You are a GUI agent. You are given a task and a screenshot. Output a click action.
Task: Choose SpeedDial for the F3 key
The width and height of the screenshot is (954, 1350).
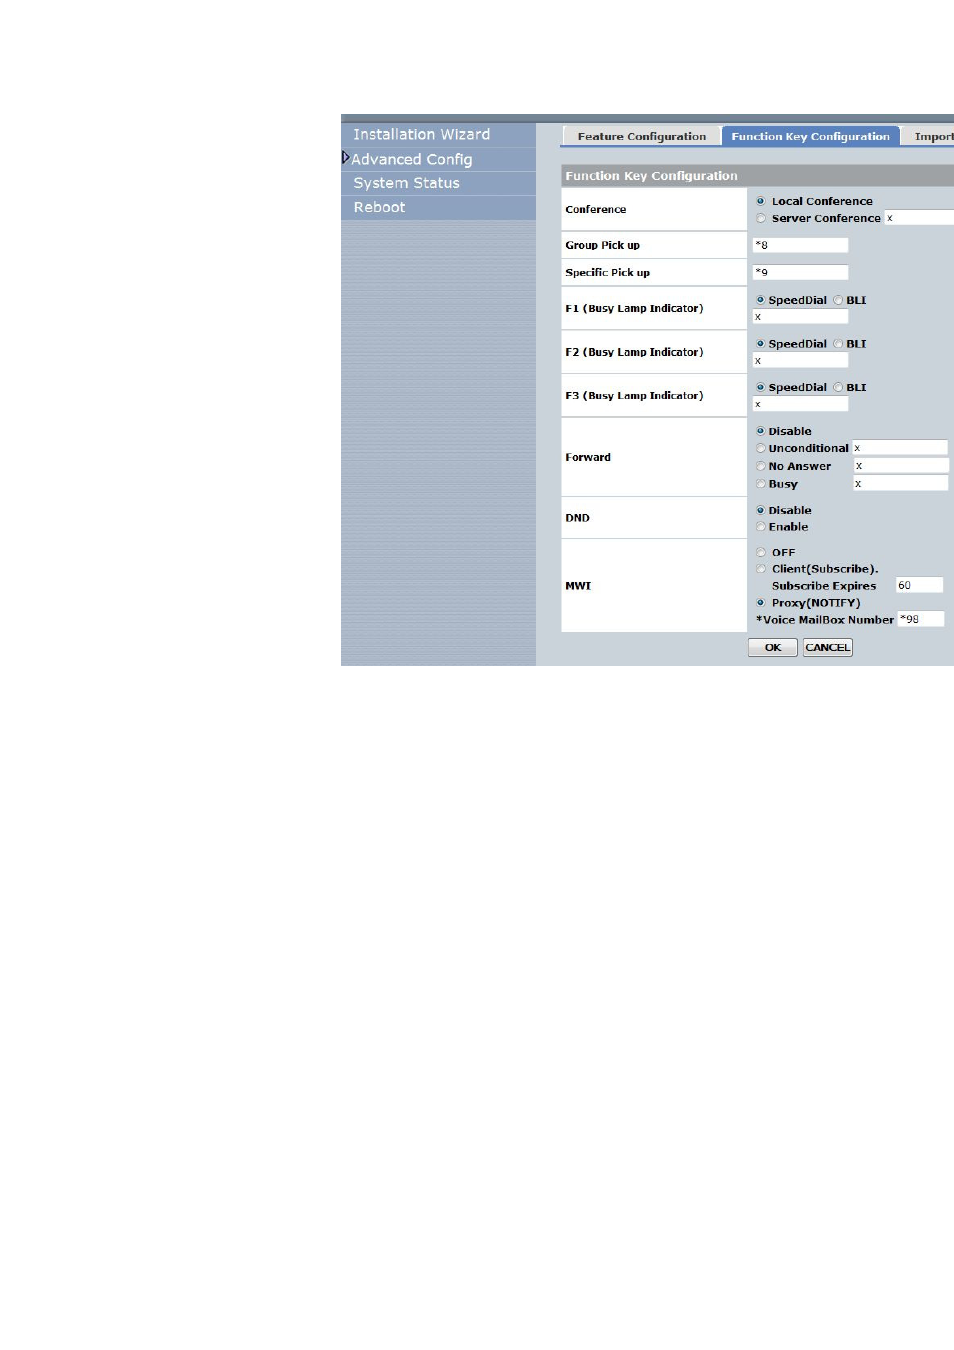coord(760,388)
